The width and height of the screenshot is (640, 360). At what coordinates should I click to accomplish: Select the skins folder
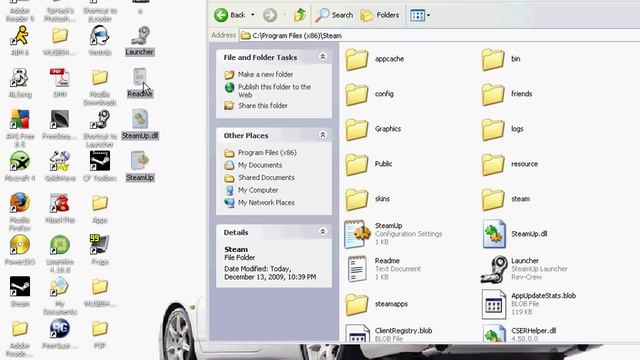(x=367, y=199)
